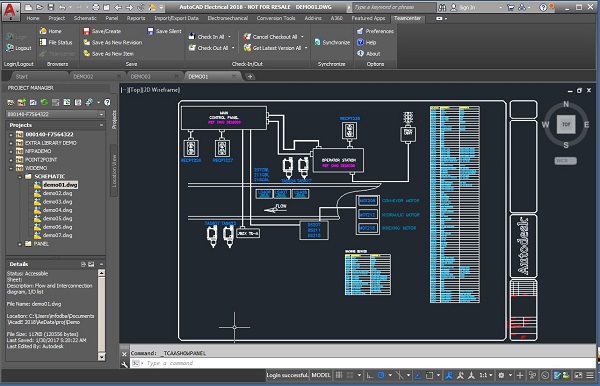
Task: Click the Open file icon in quick access toolbar
Action: (x=39, y=7)
